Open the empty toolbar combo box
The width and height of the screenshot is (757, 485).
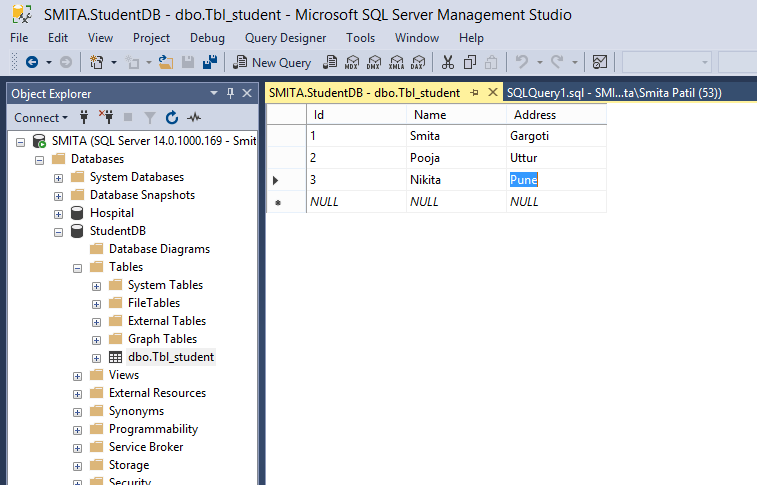pyautogui.click(x=667, y=63)
